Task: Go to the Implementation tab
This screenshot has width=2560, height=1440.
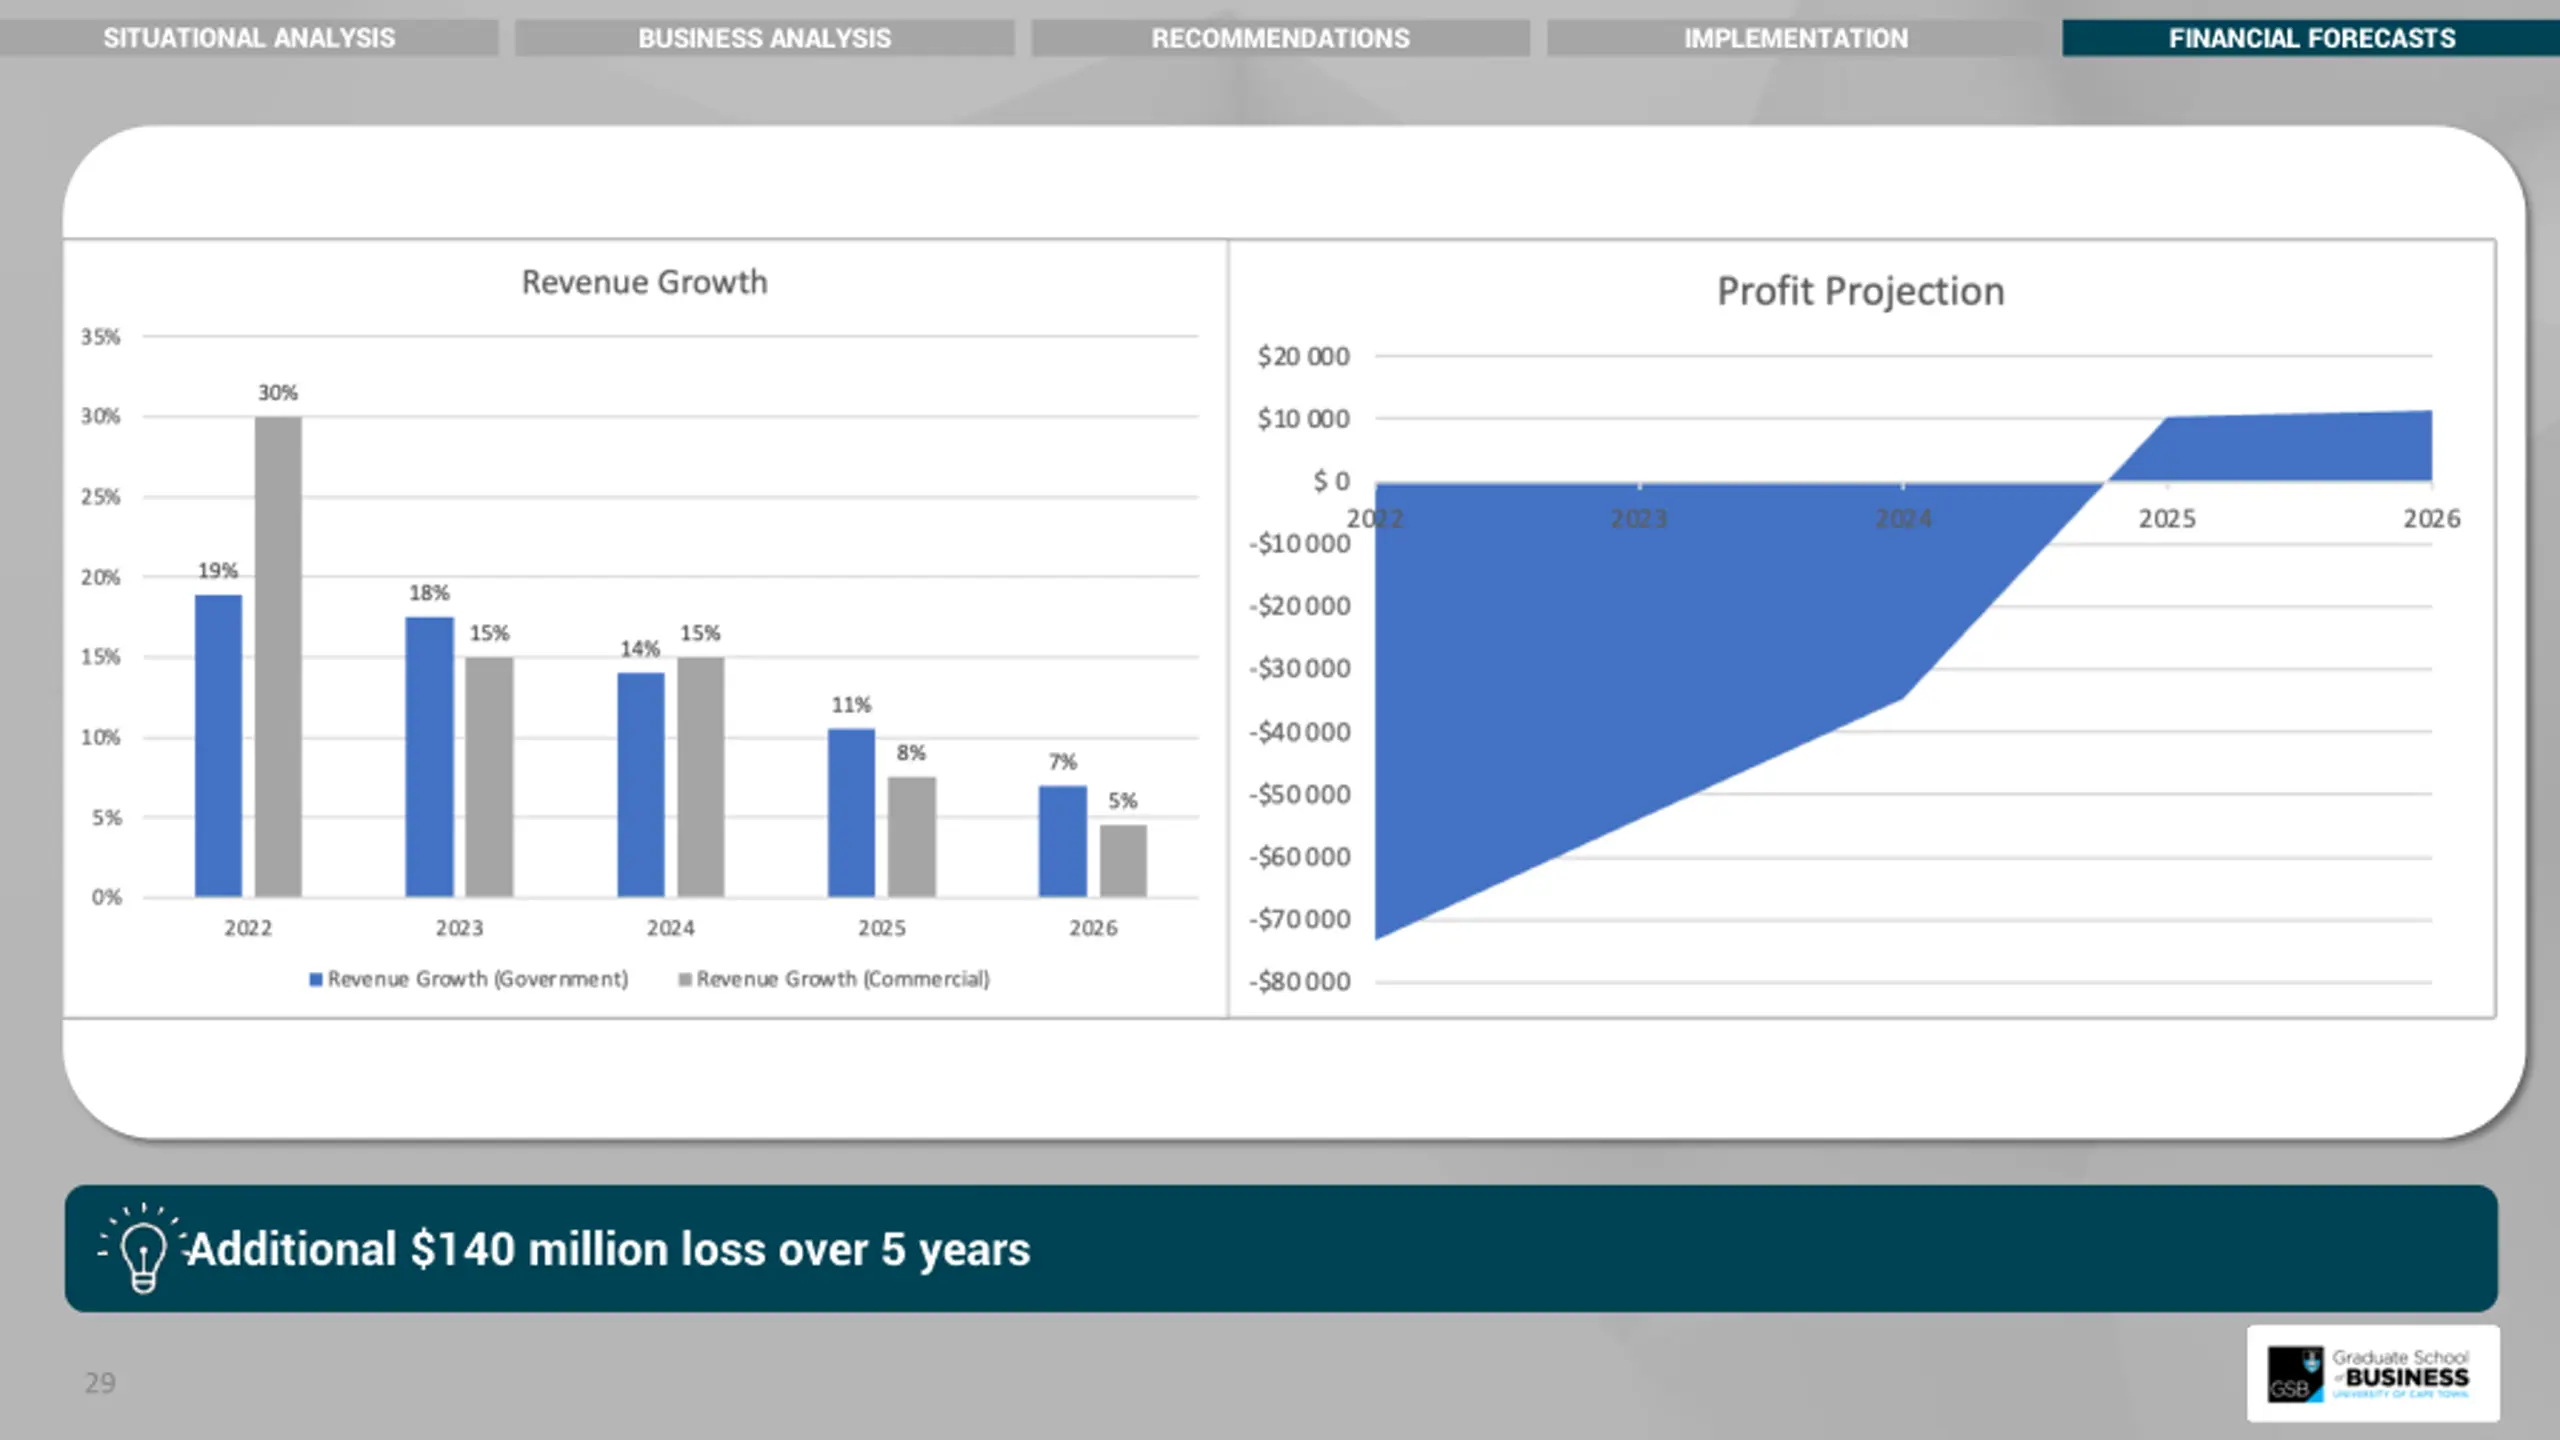Action: 1796,38
